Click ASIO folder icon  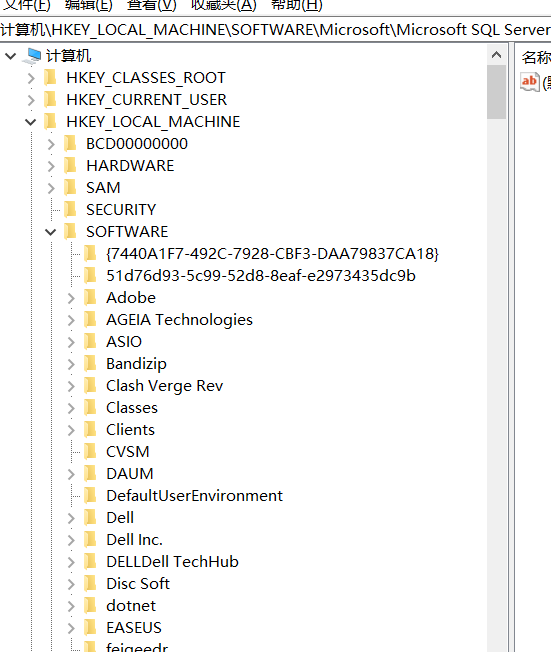click(x=90, y=342)
